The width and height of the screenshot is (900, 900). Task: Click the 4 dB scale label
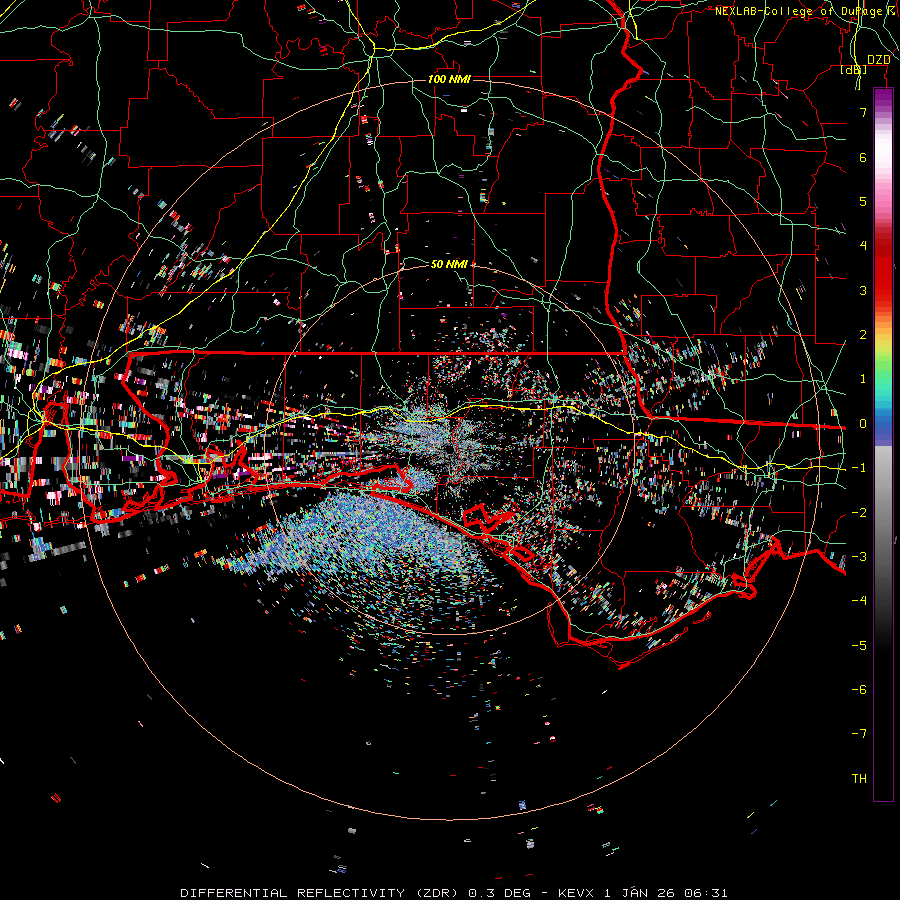(x=863, y=246)
